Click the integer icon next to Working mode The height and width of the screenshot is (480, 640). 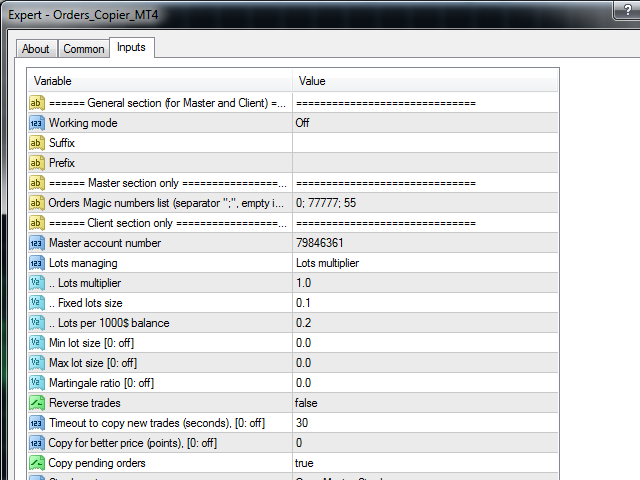(x=37, y=123)
